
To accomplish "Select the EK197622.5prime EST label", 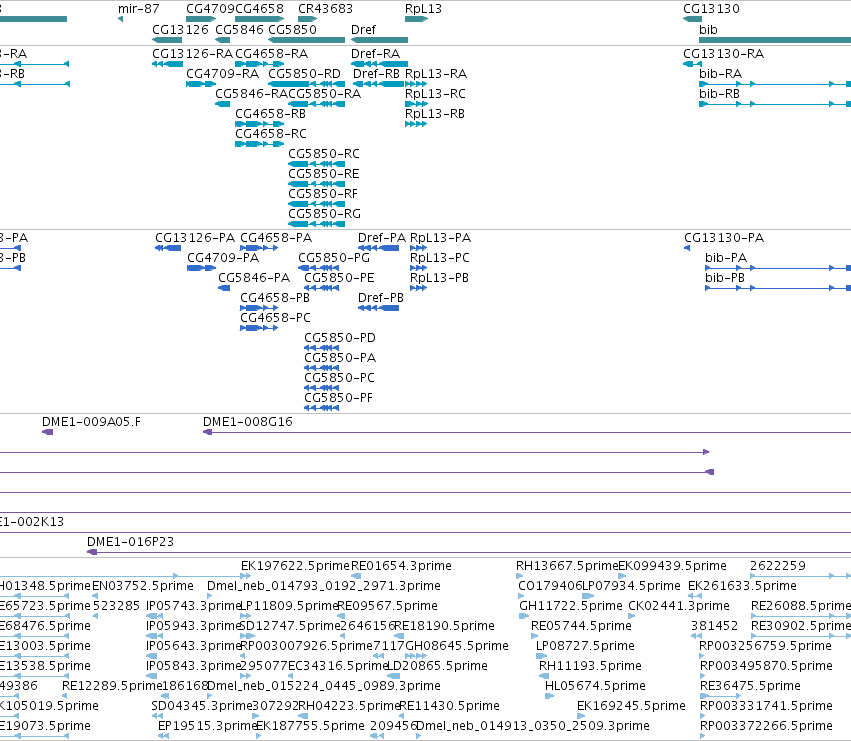I will pyautogui.click(x=295, y=566).
